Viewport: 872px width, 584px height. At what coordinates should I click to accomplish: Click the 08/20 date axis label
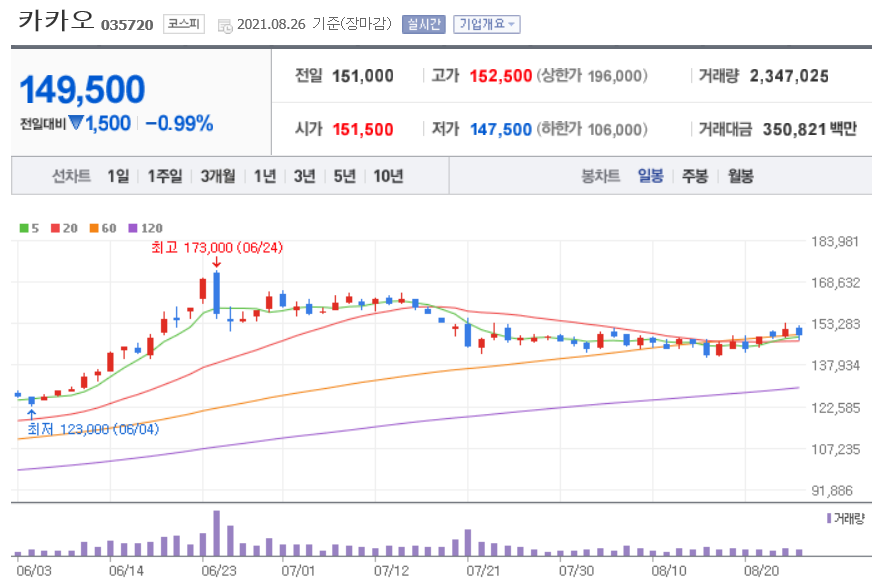click(x=762, y=571)
